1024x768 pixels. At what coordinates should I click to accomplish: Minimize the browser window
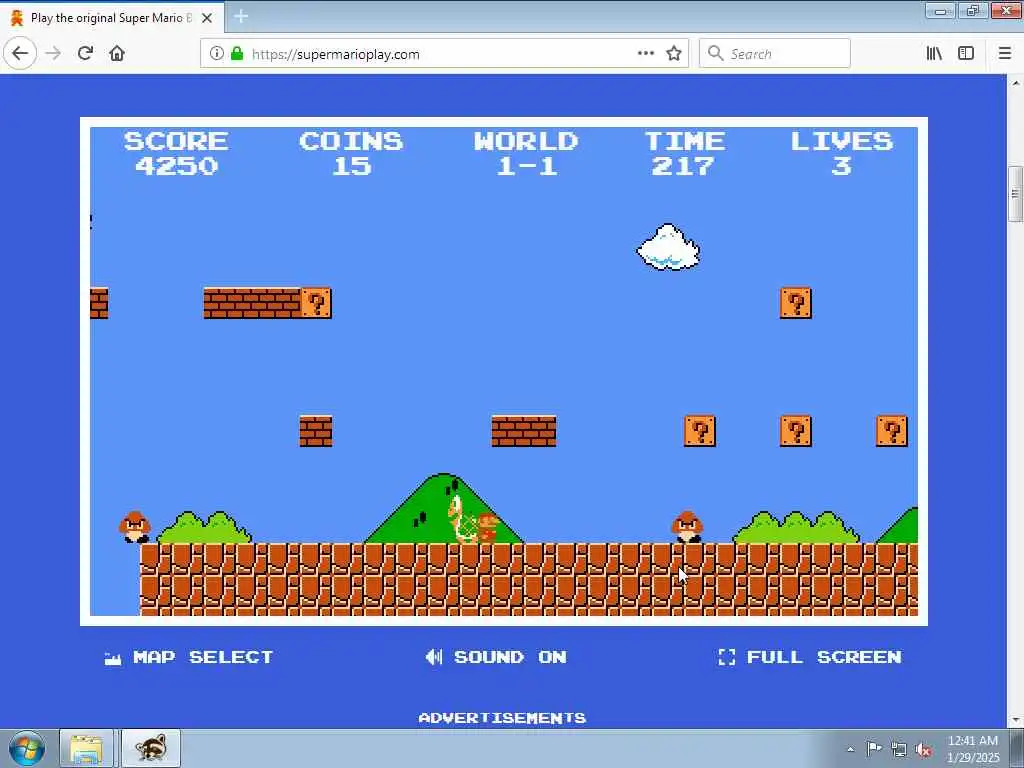pos(940,10)
